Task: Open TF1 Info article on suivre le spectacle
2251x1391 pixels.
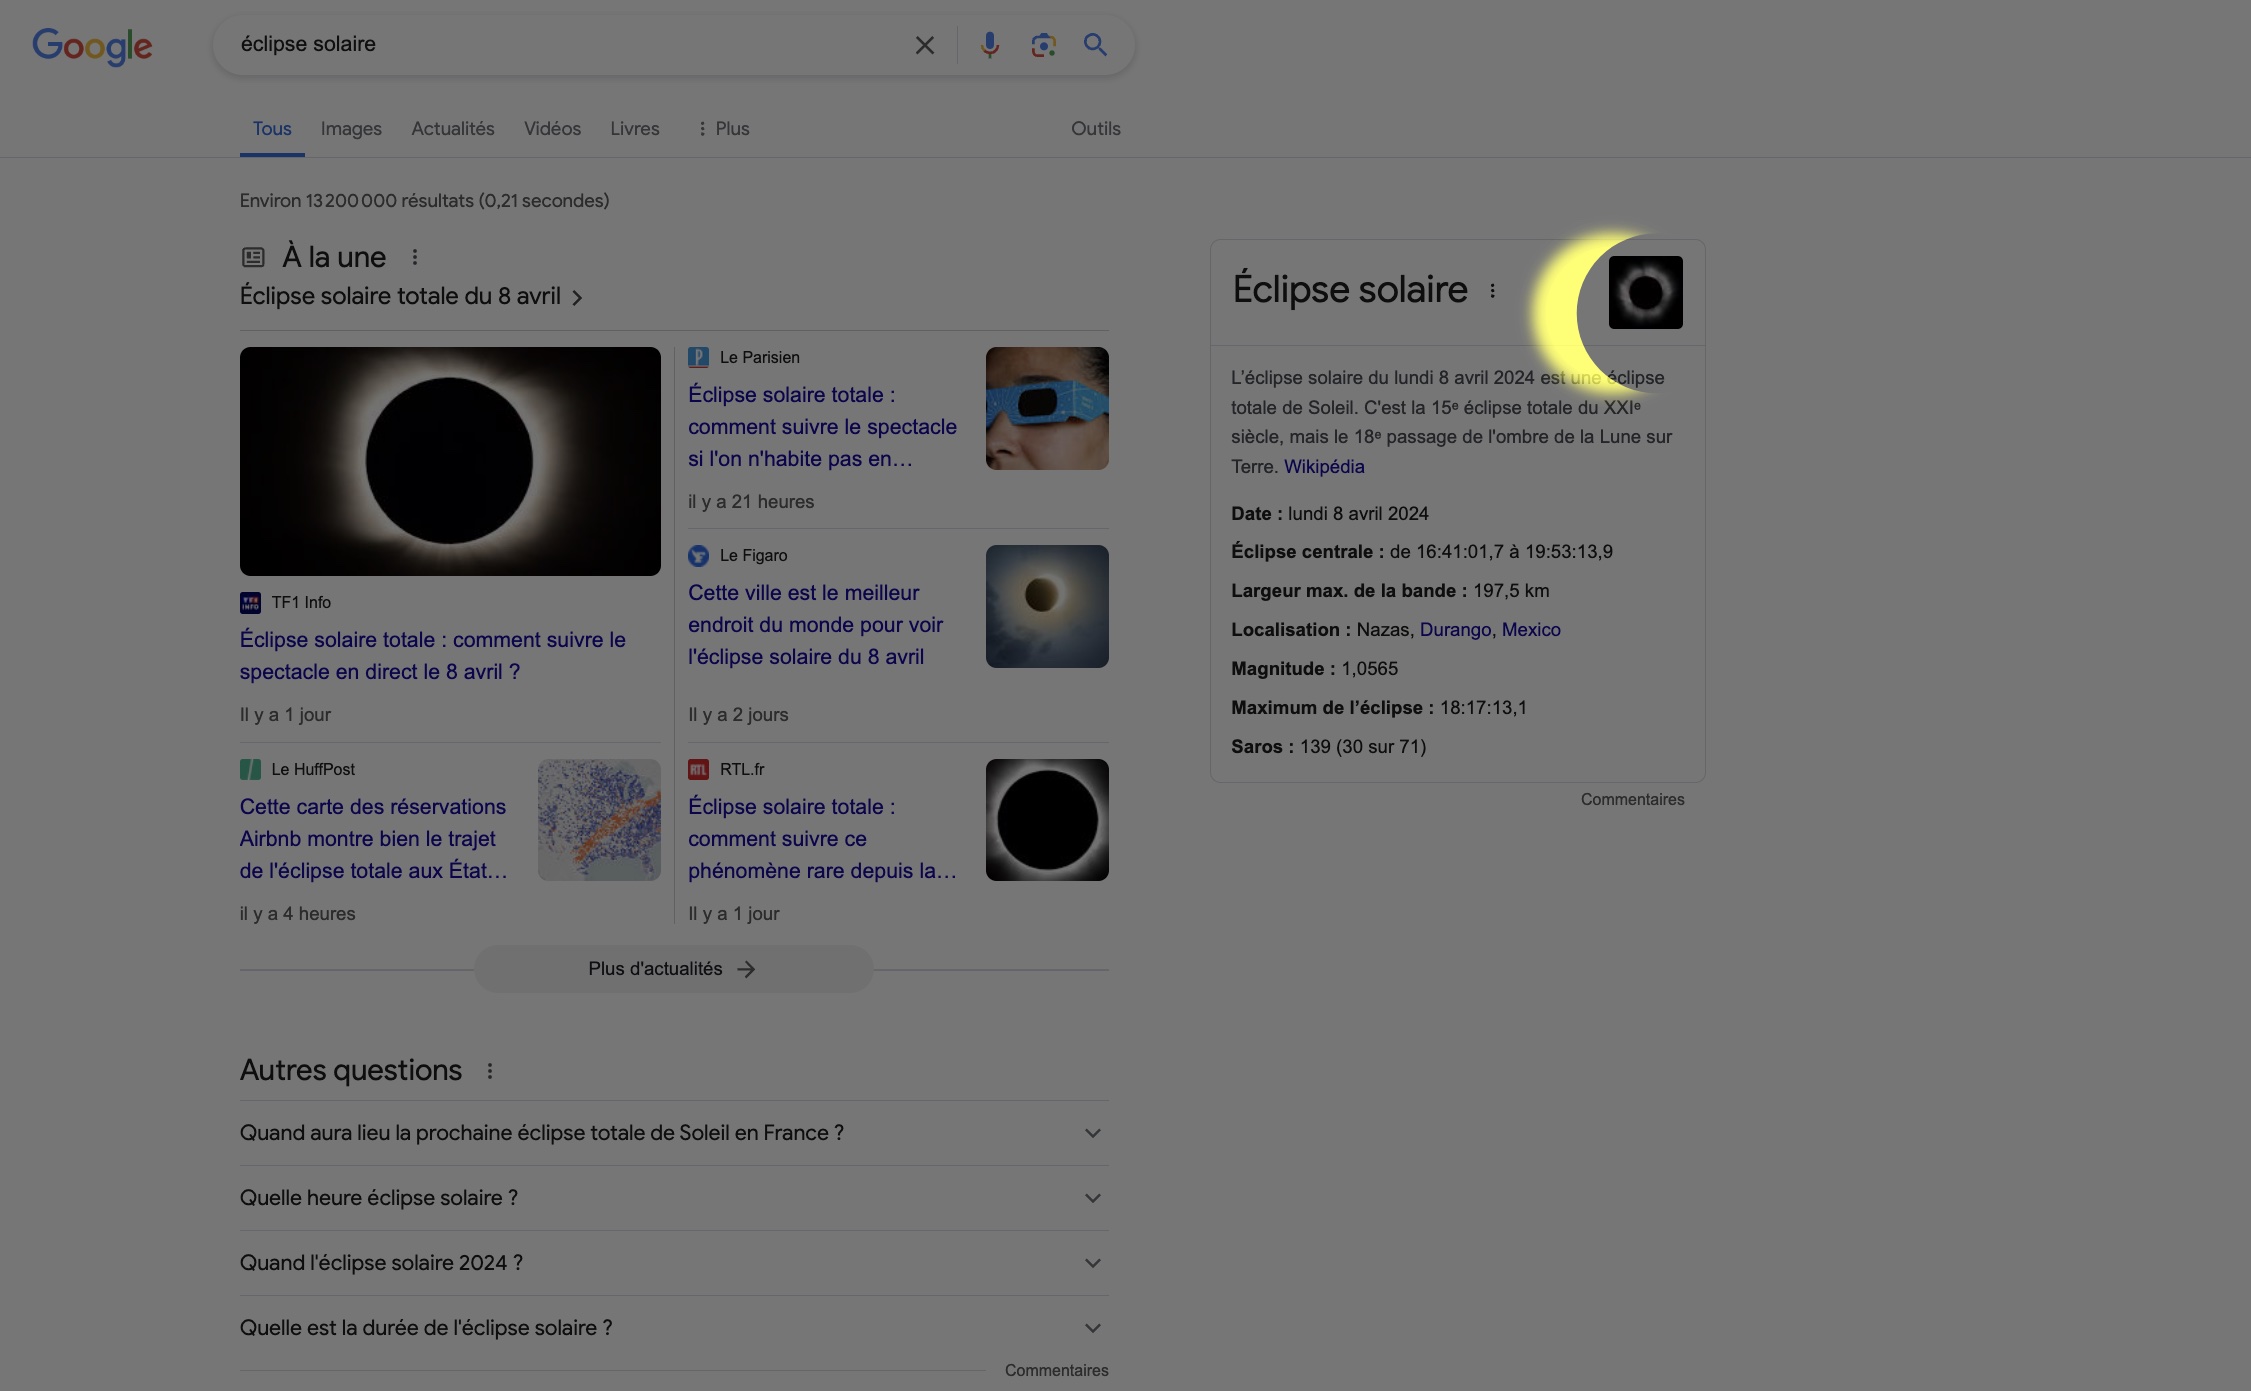Action: coord(433,655)
